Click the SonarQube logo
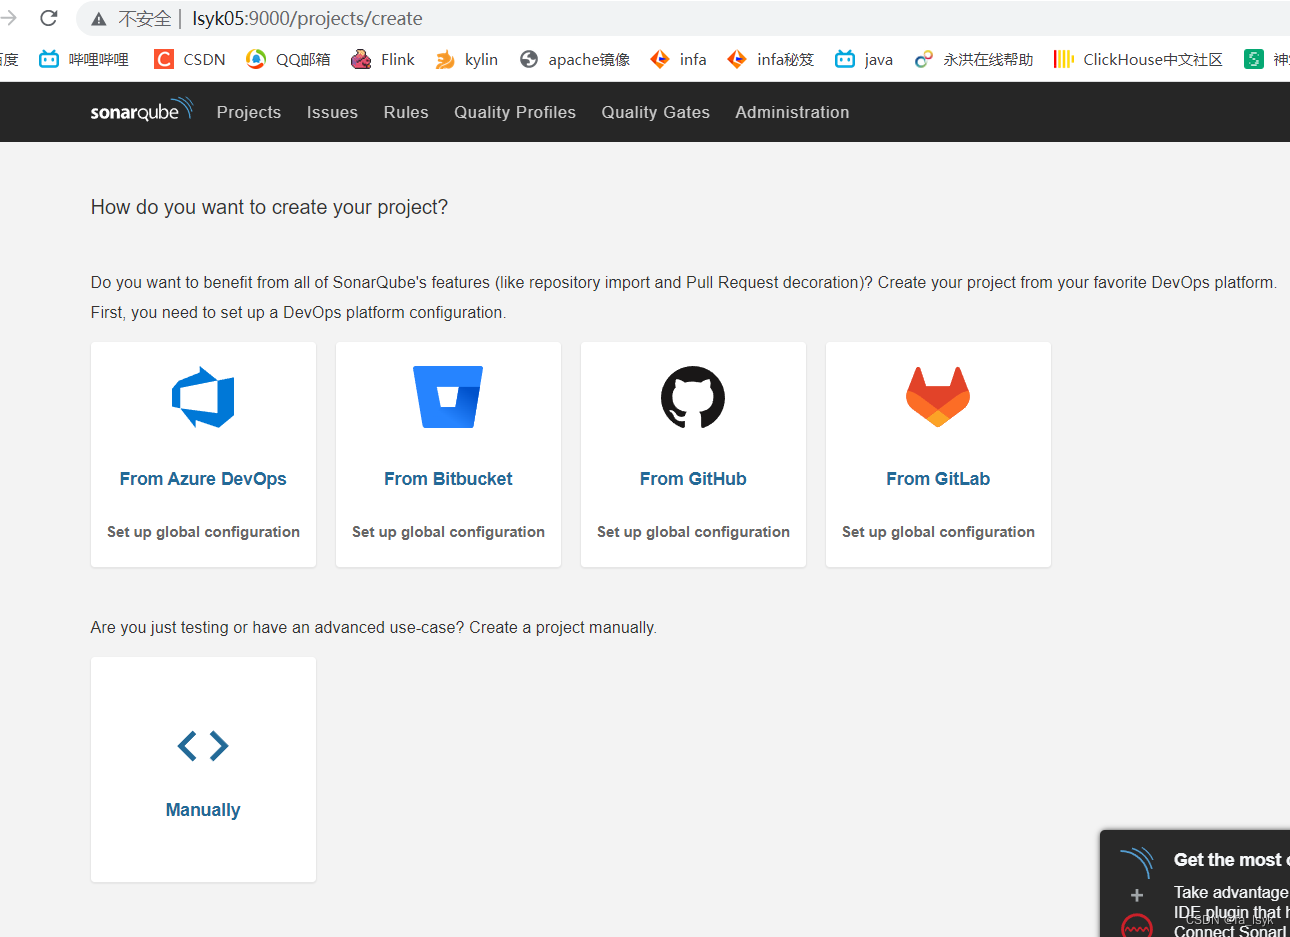This screenshot has height=937, width=1290. 141,111
